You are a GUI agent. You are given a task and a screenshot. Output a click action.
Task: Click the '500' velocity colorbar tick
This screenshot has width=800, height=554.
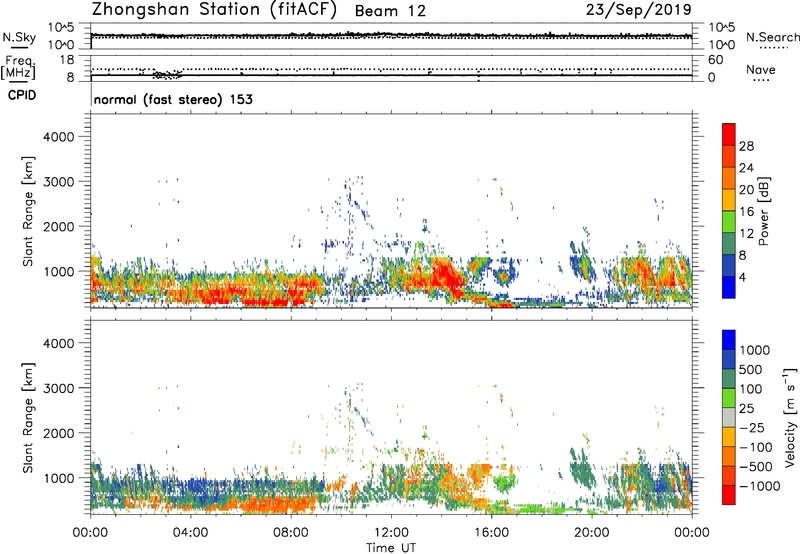tap(751, 369)
